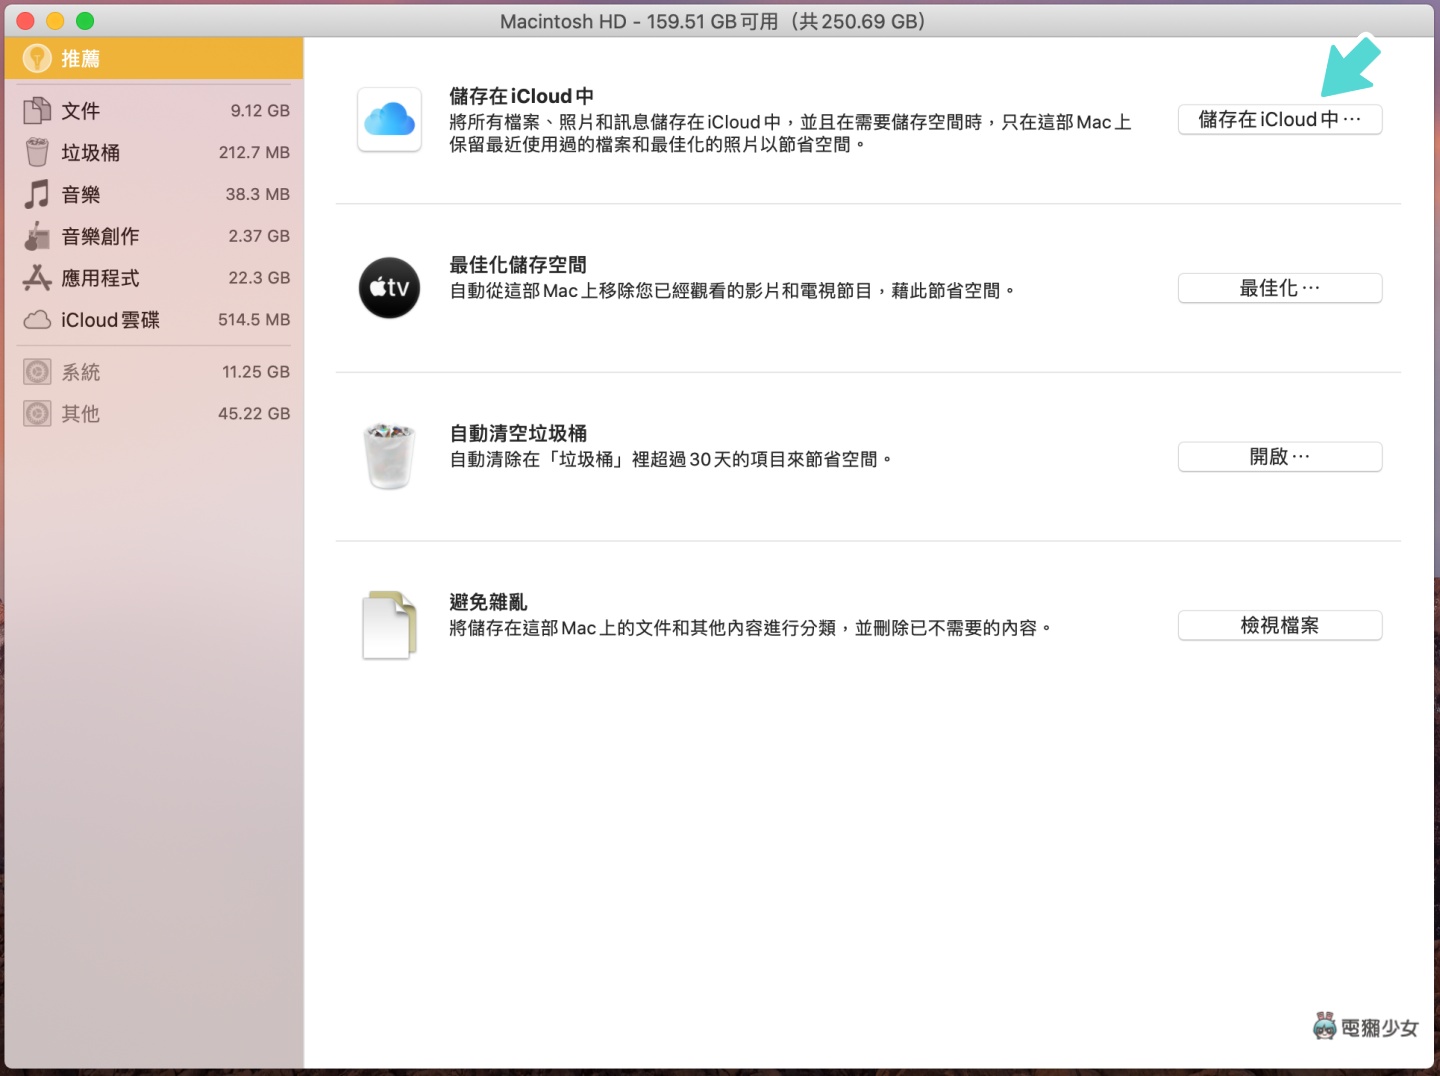
Task: Select 音樂 category label in sidebar
Action: [80, 195]
